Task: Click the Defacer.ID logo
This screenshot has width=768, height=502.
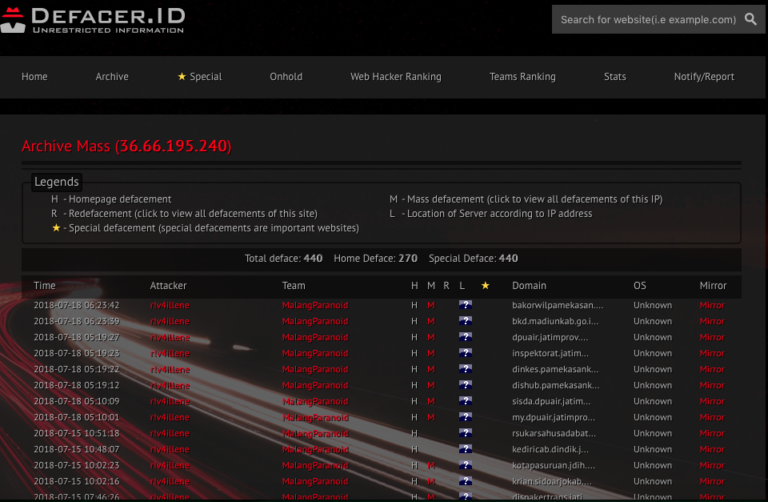Action: (x=93, y=20)
